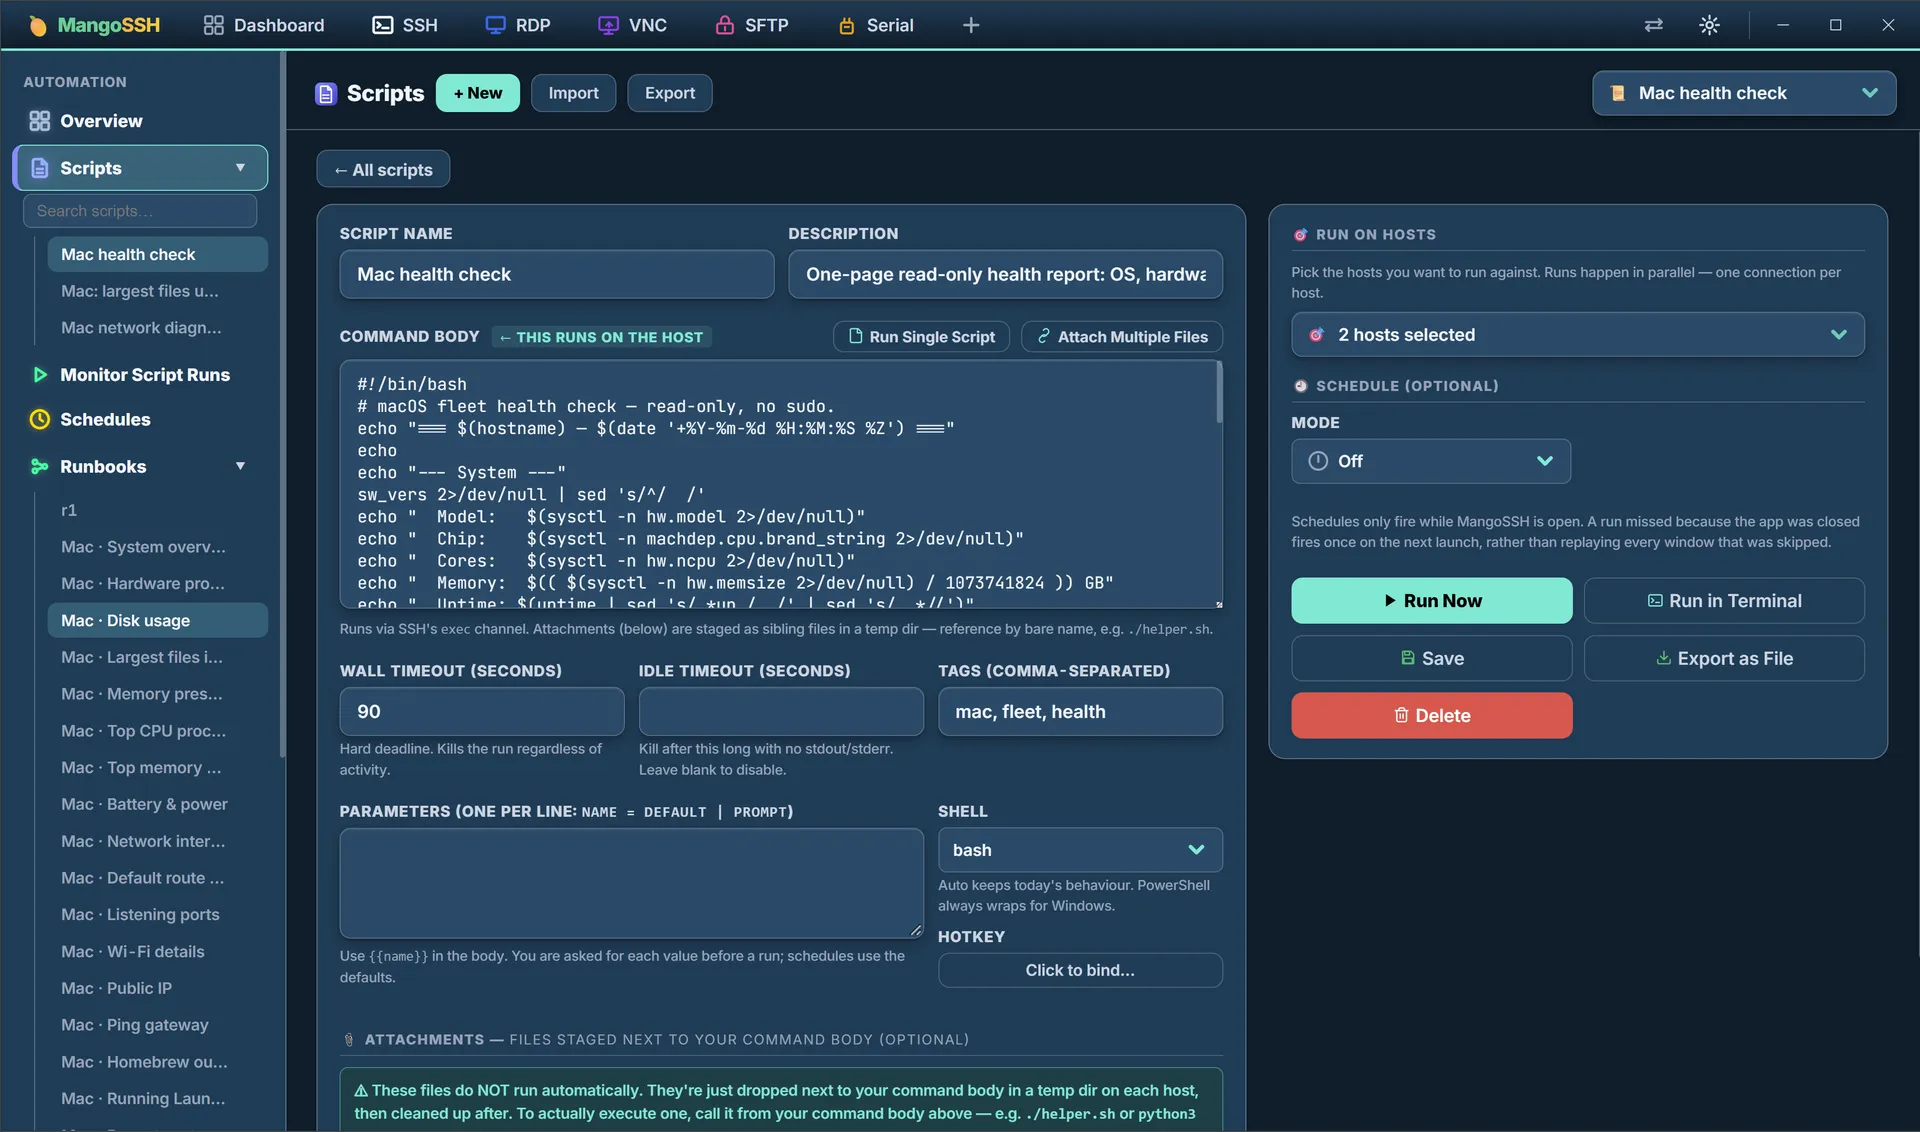The width and height of the screenshot is (1920, 1132).
Task: Open the schedule Mode dropdown
Action: (1430, 461)
